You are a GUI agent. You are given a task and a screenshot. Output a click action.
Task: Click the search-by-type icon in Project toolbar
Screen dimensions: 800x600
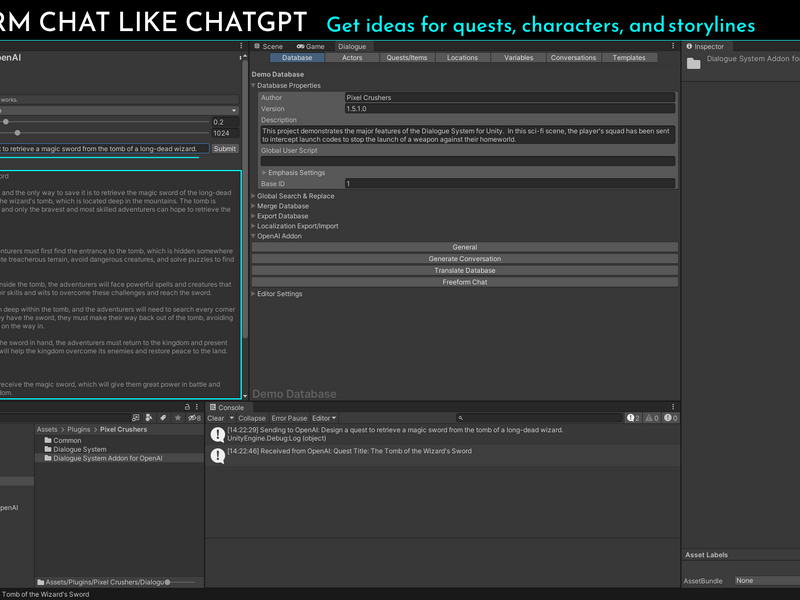(x=148, y=418)
